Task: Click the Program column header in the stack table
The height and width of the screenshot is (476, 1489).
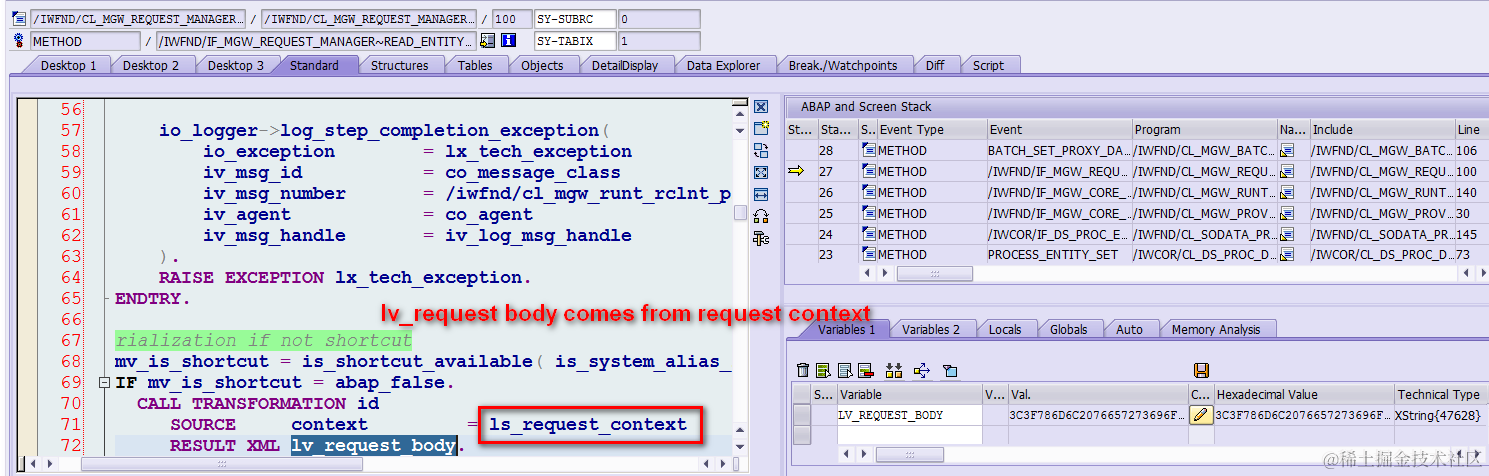Action: point(1204,129)
